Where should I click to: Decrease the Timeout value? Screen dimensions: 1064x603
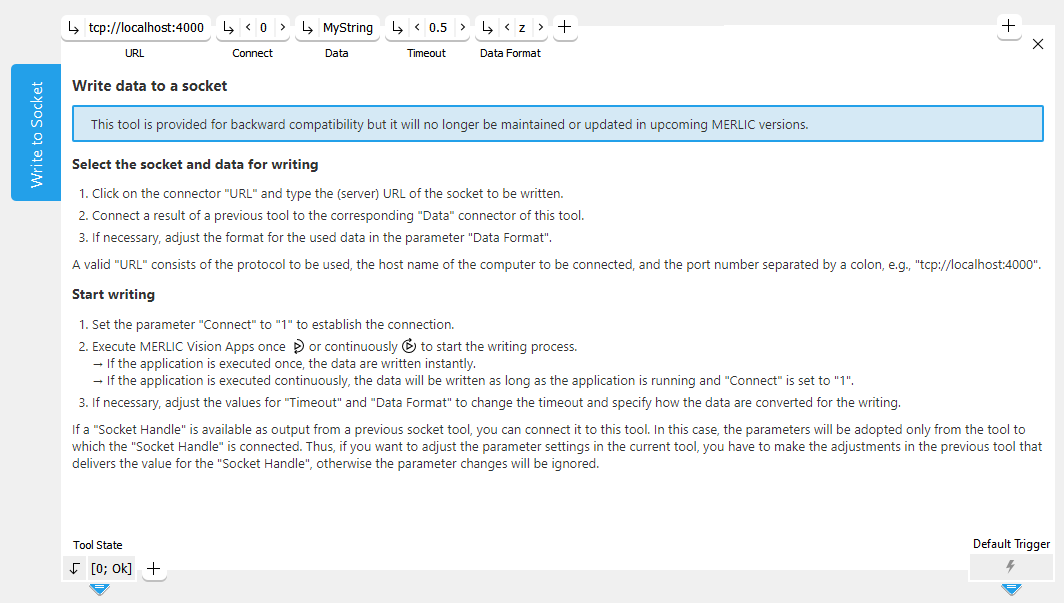417,28
